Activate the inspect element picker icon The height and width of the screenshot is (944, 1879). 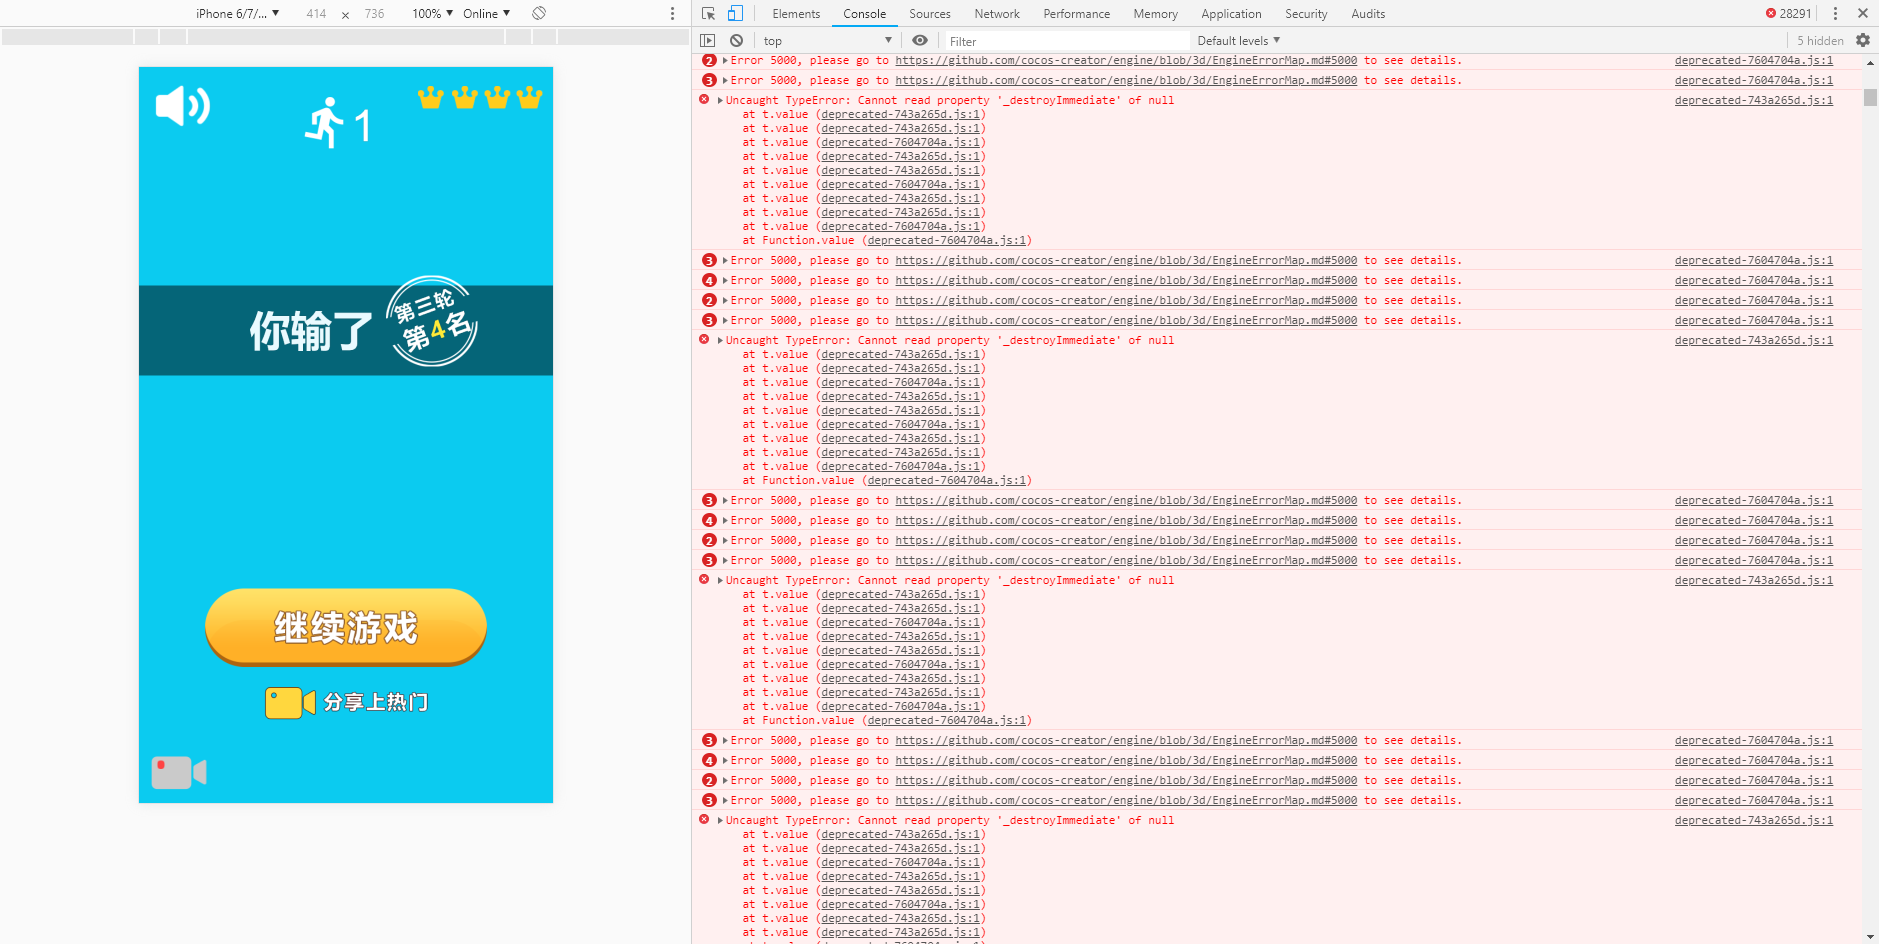point(709,13)
